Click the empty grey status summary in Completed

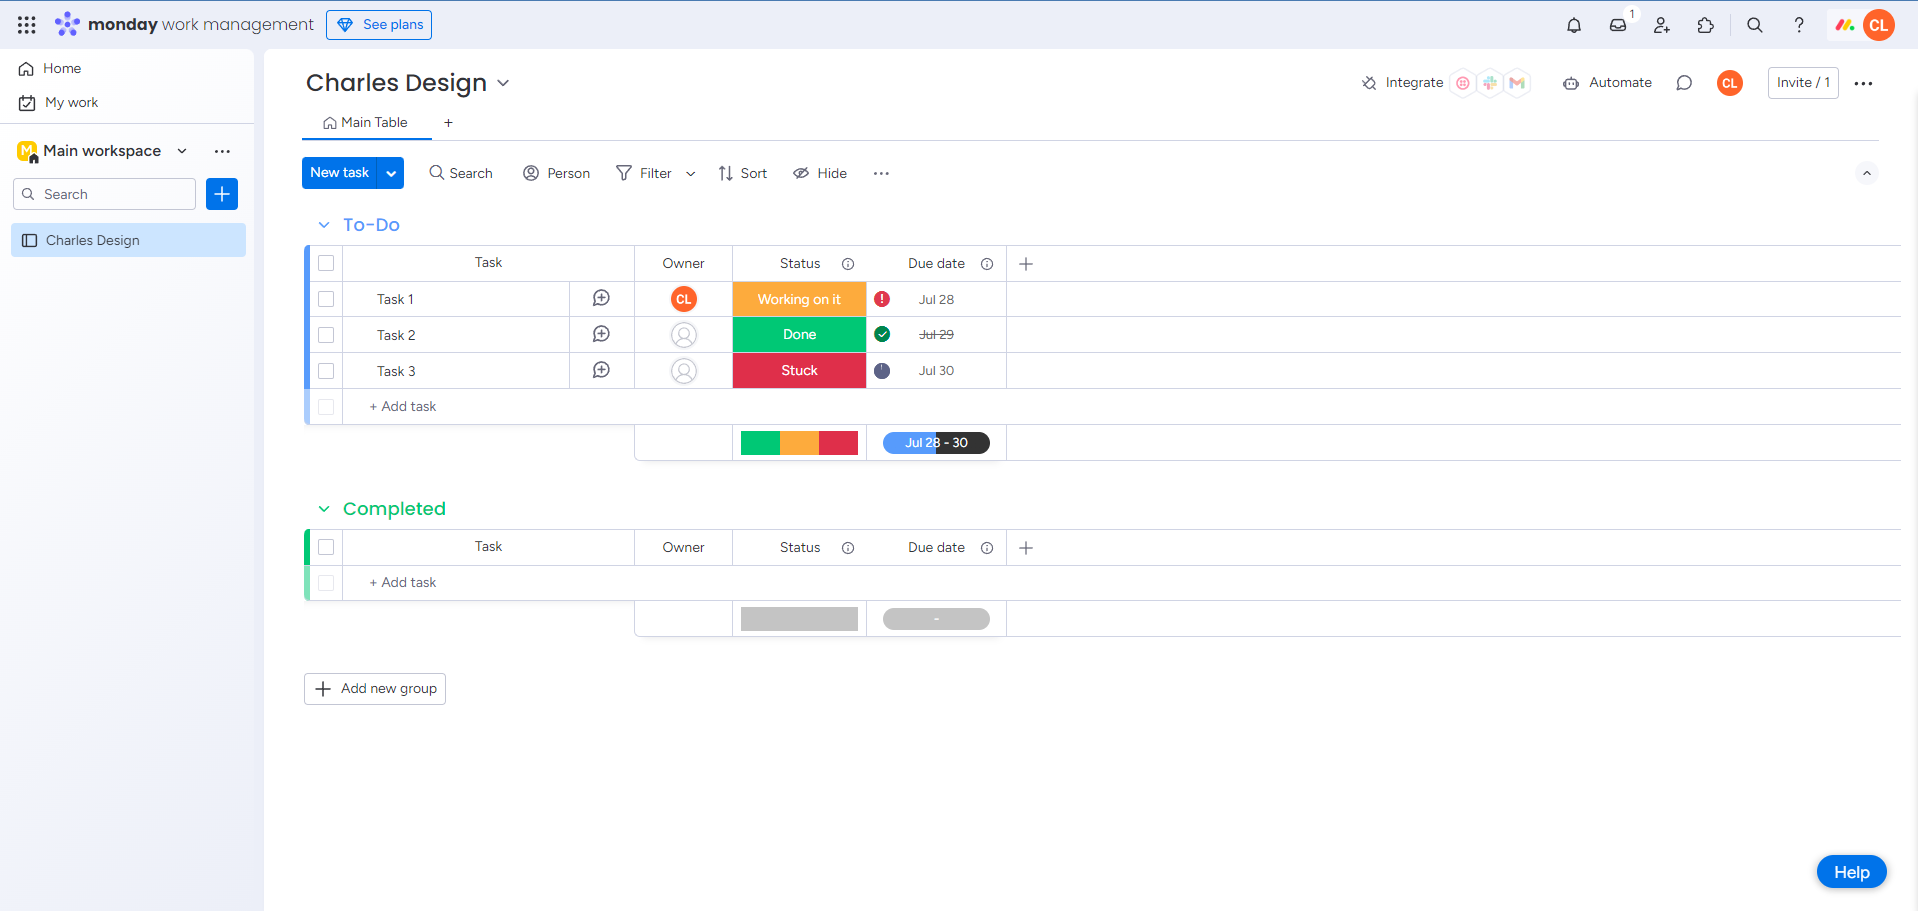coord(799,619)
